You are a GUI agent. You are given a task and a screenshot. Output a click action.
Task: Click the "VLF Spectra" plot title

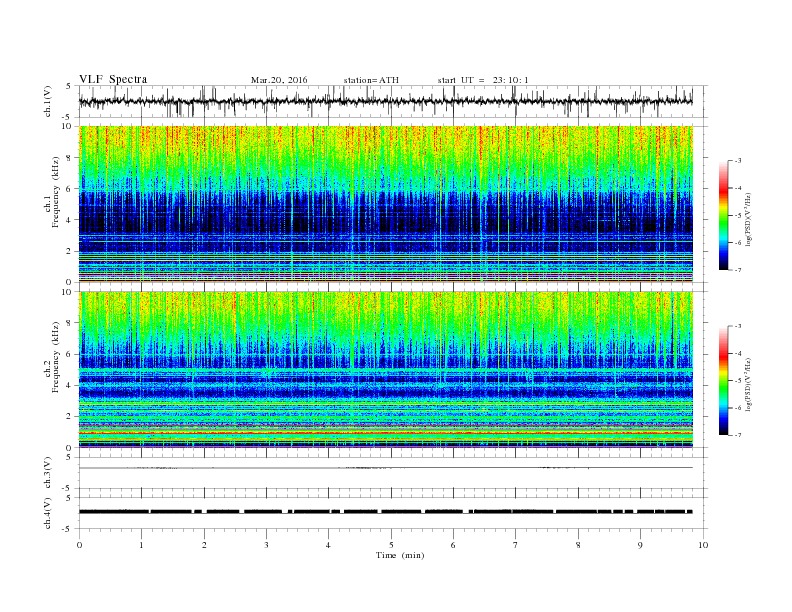coord(113,79)
